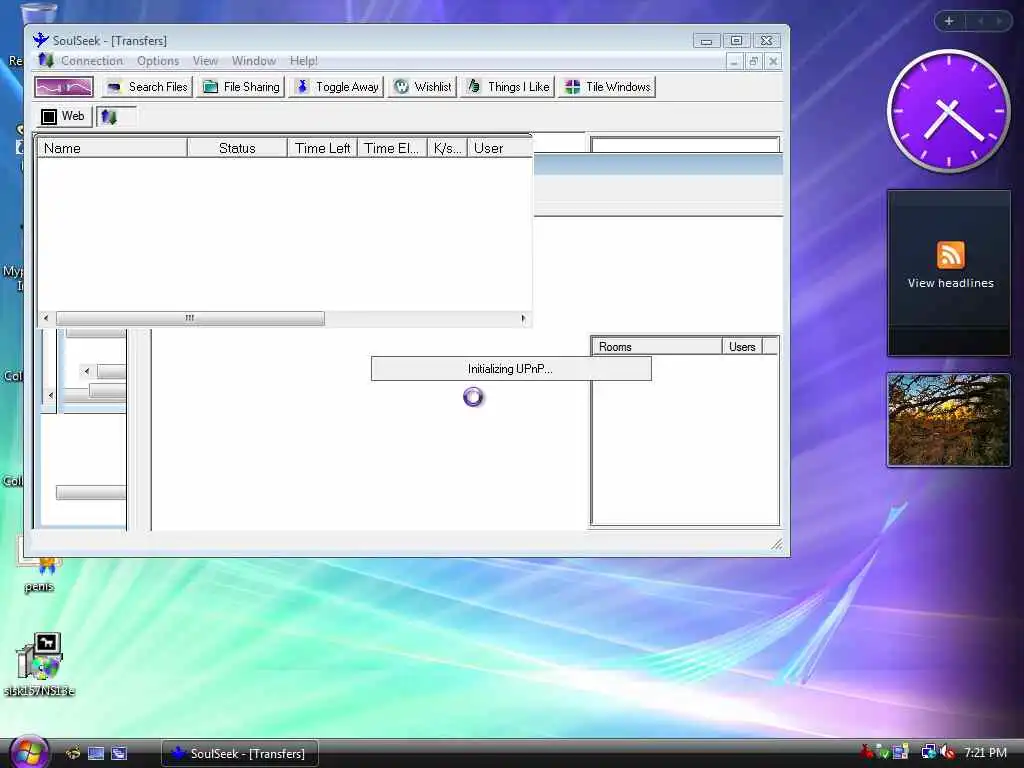
Task: Click switch between windows icon
Action: (120, 753)
